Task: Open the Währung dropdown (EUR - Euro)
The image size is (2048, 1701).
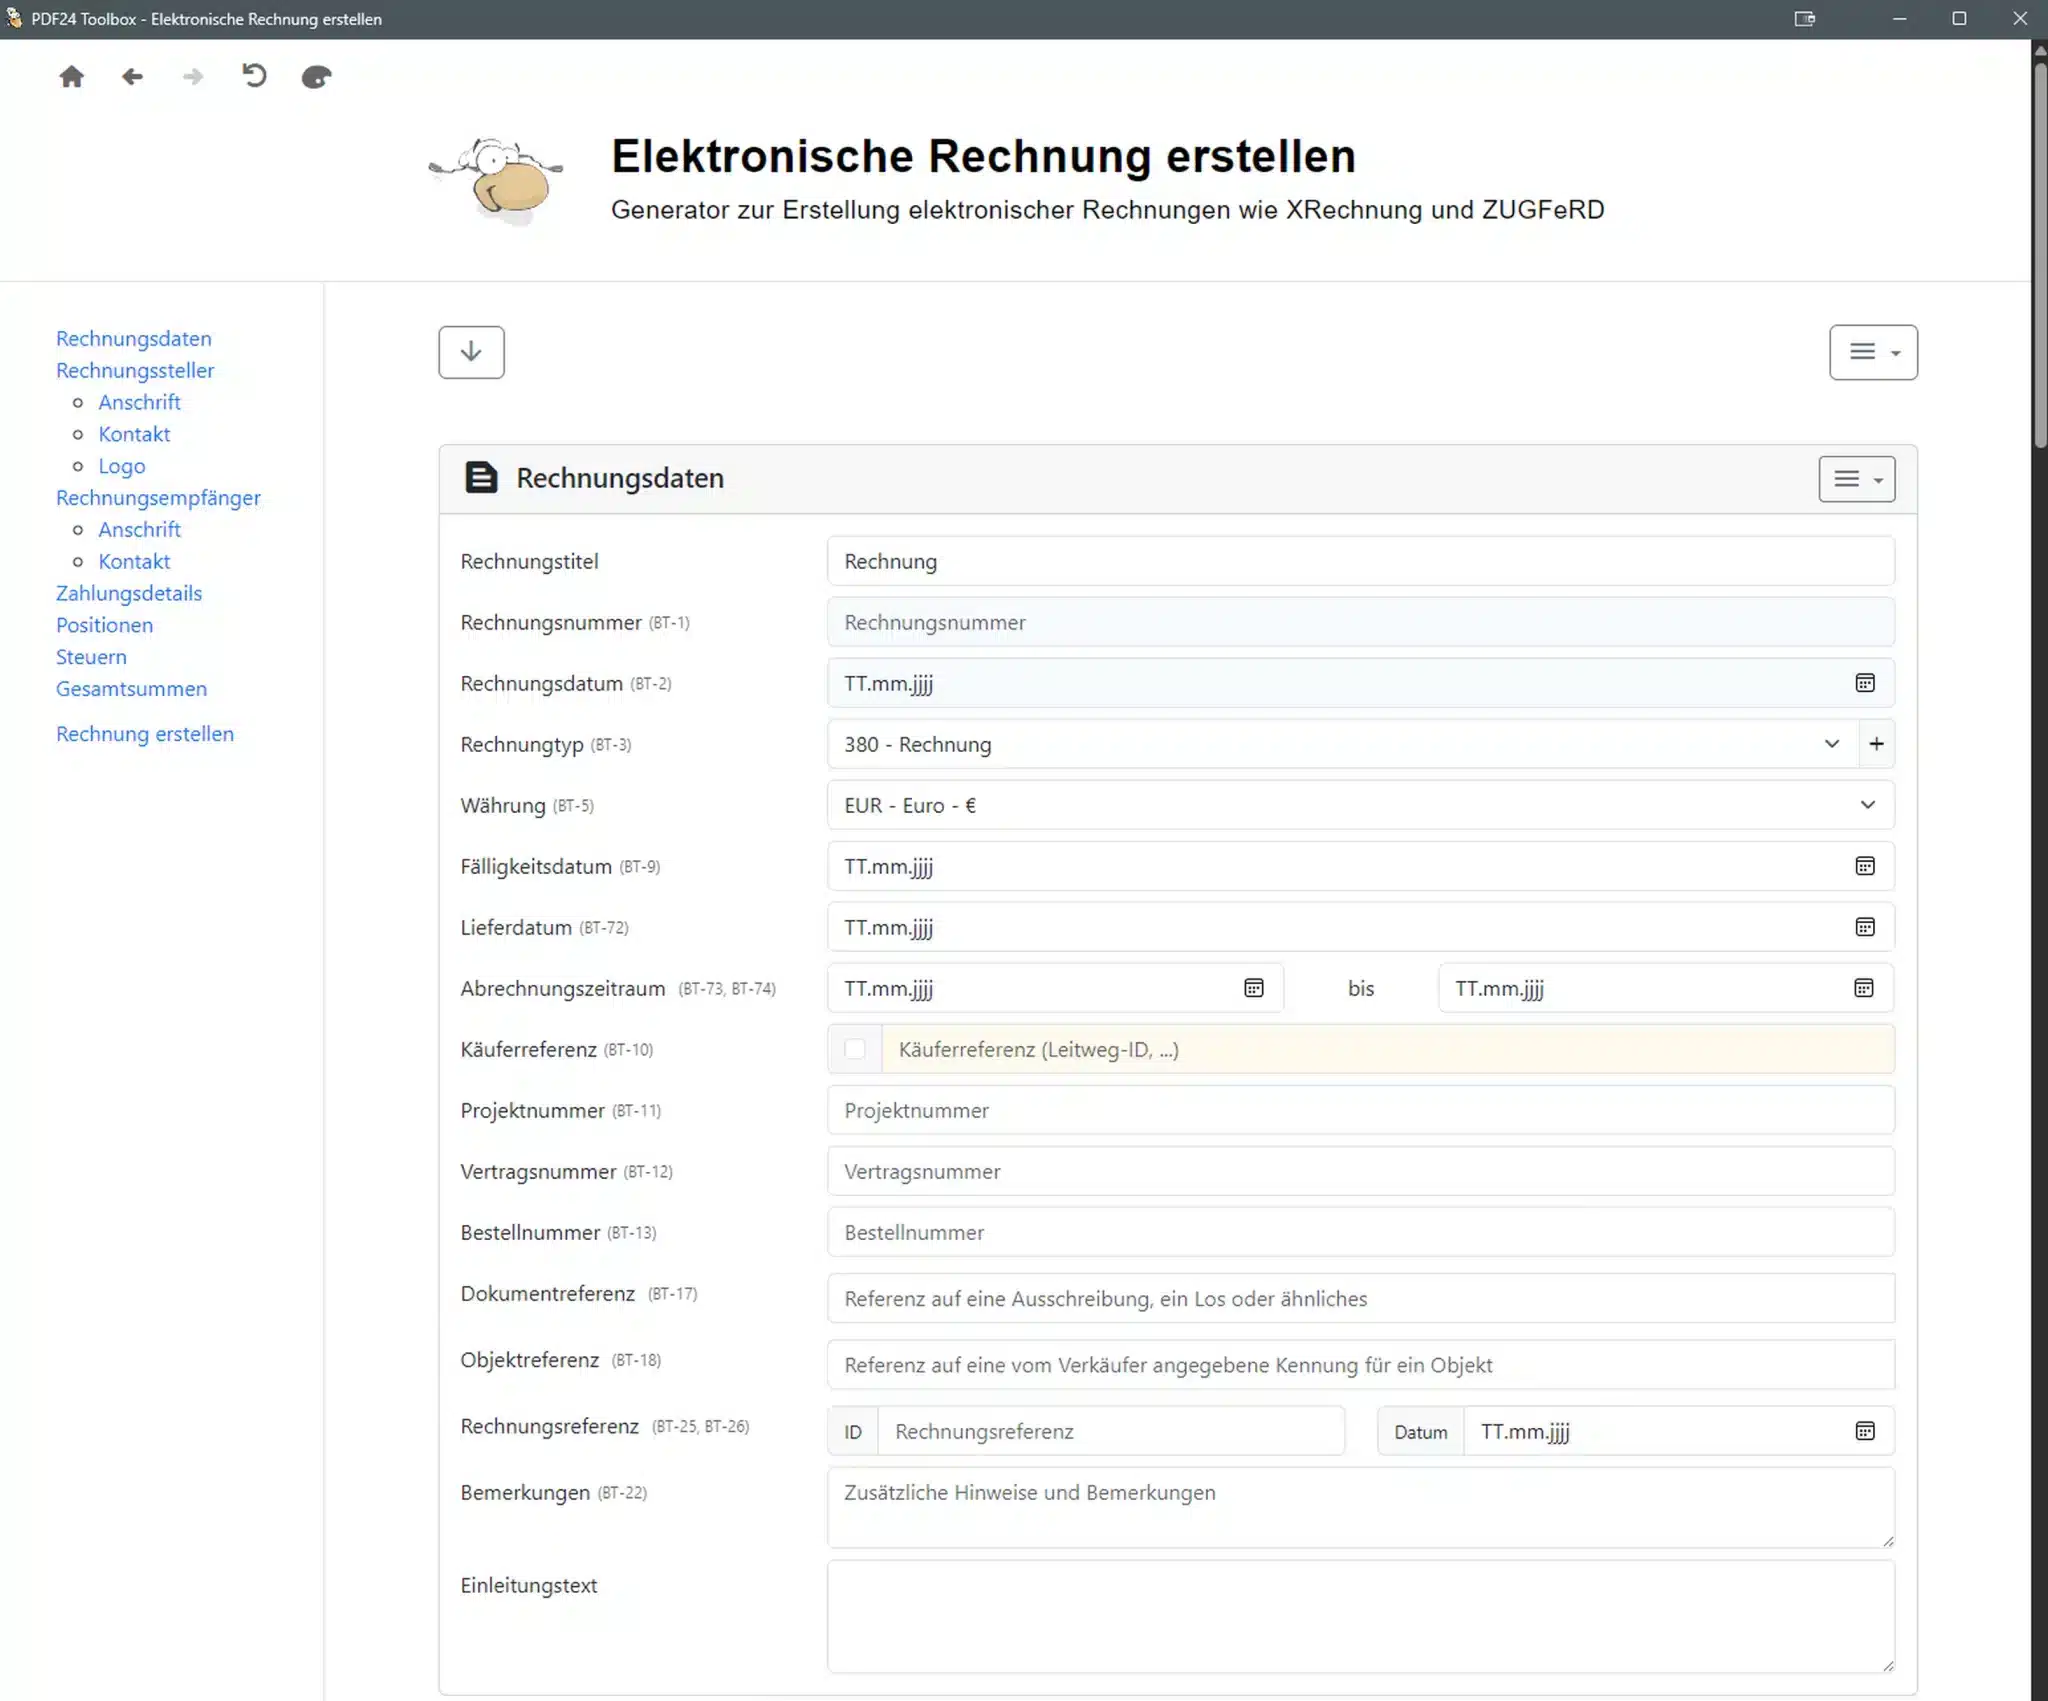Action: (1361, 805)
